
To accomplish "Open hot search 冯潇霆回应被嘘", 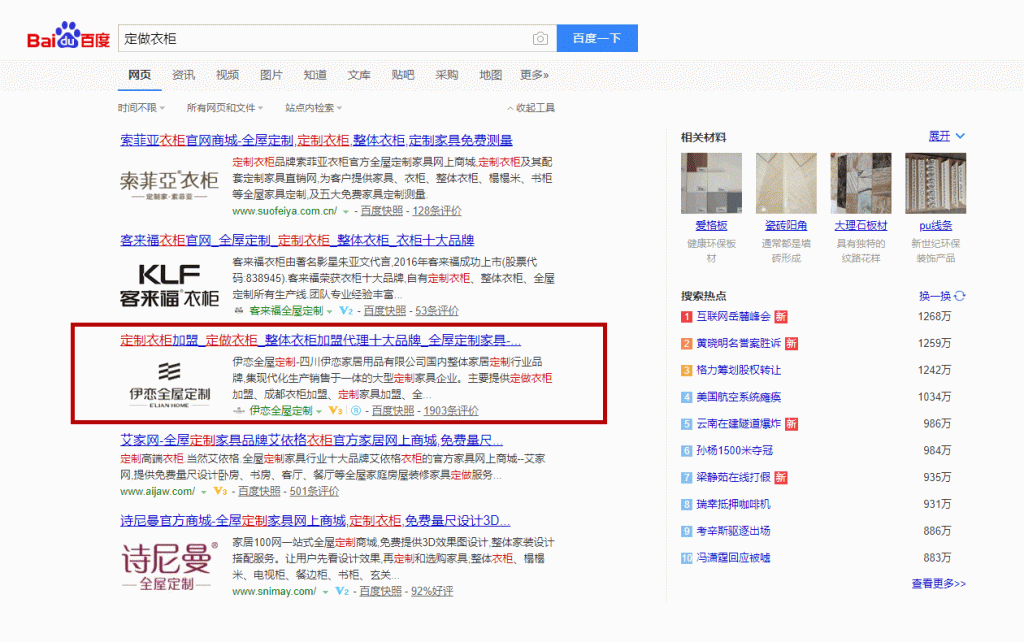I will point(733,558).
